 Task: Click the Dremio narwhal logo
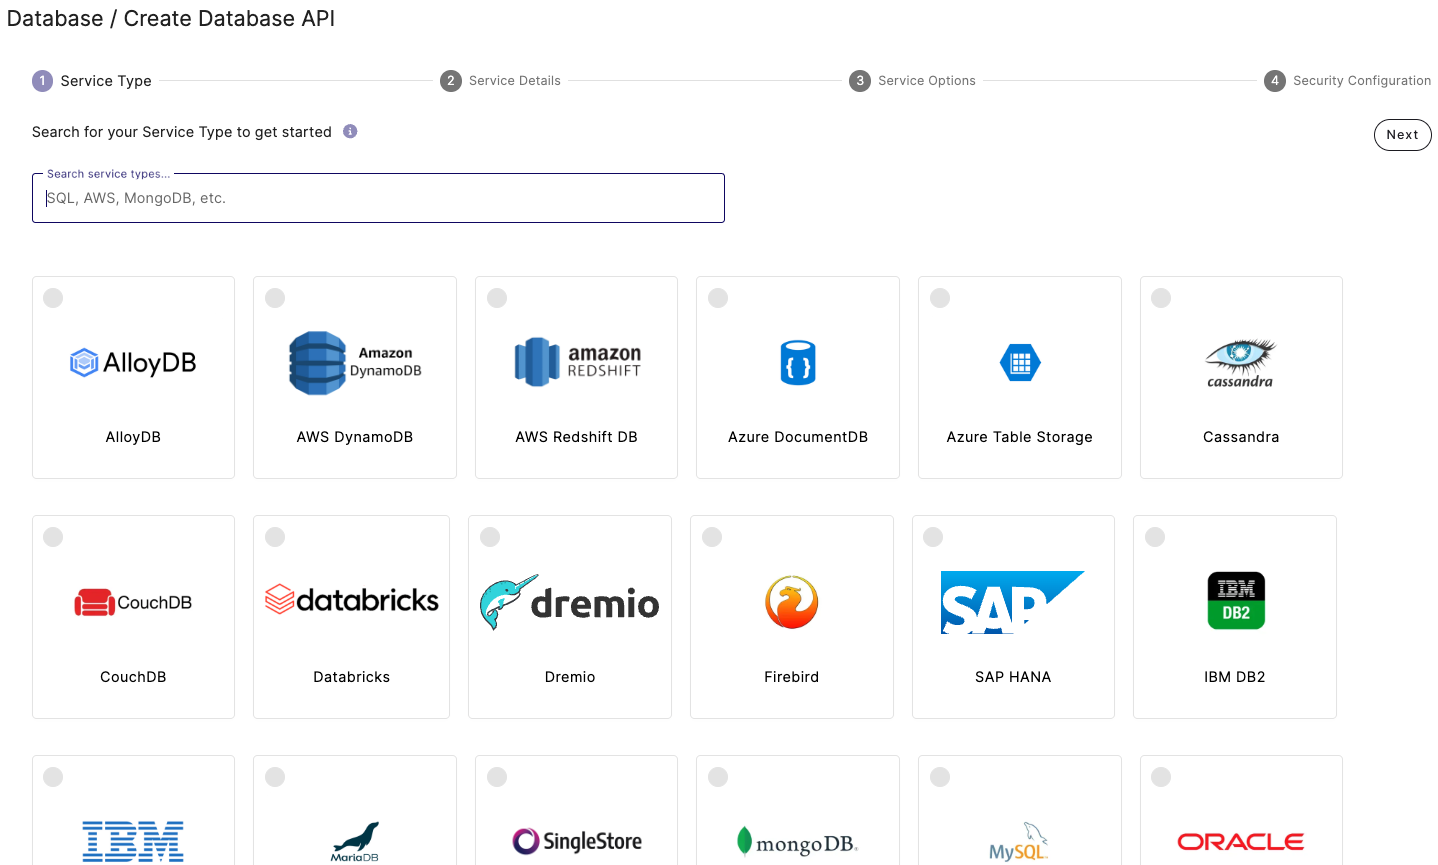[569, 601]
